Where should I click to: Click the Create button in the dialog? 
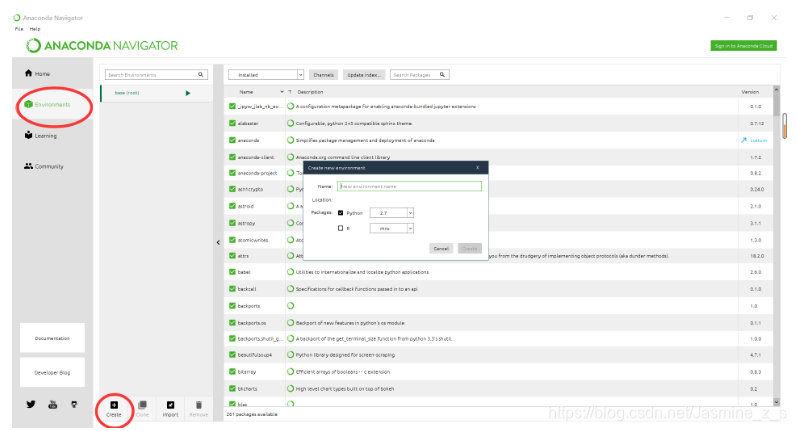[470, 248]
